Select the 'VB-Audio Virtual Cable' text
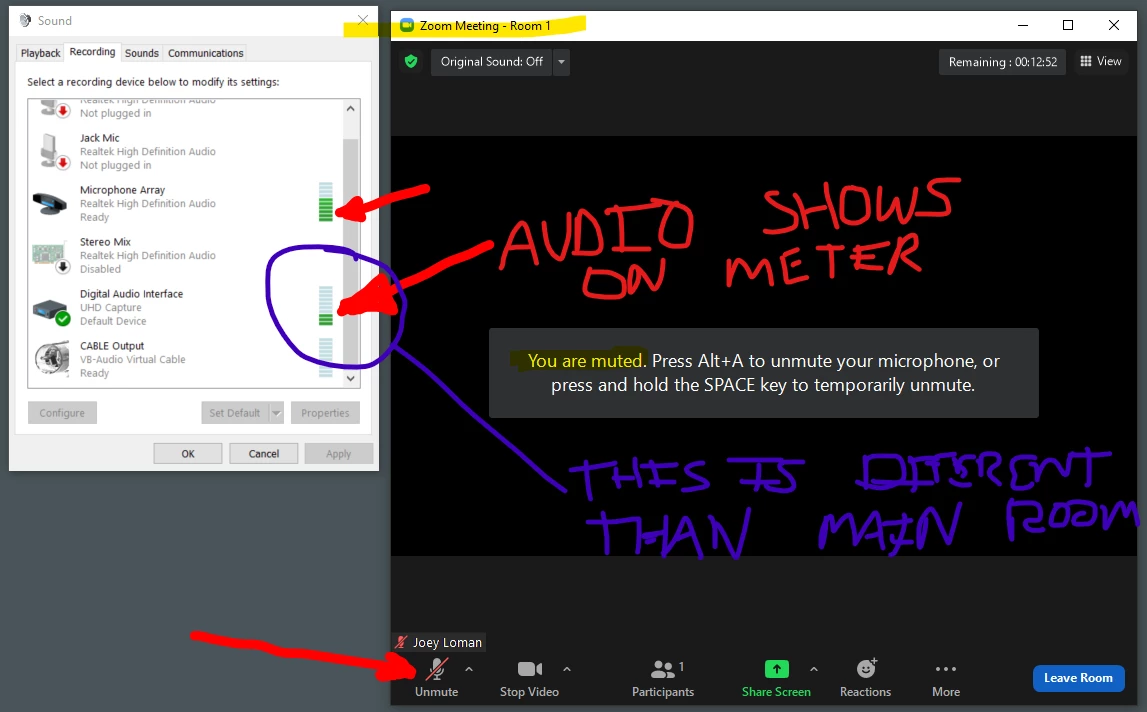Image resolution: width=1147 pixels, height=712 pixels. [x=132, y=359]
